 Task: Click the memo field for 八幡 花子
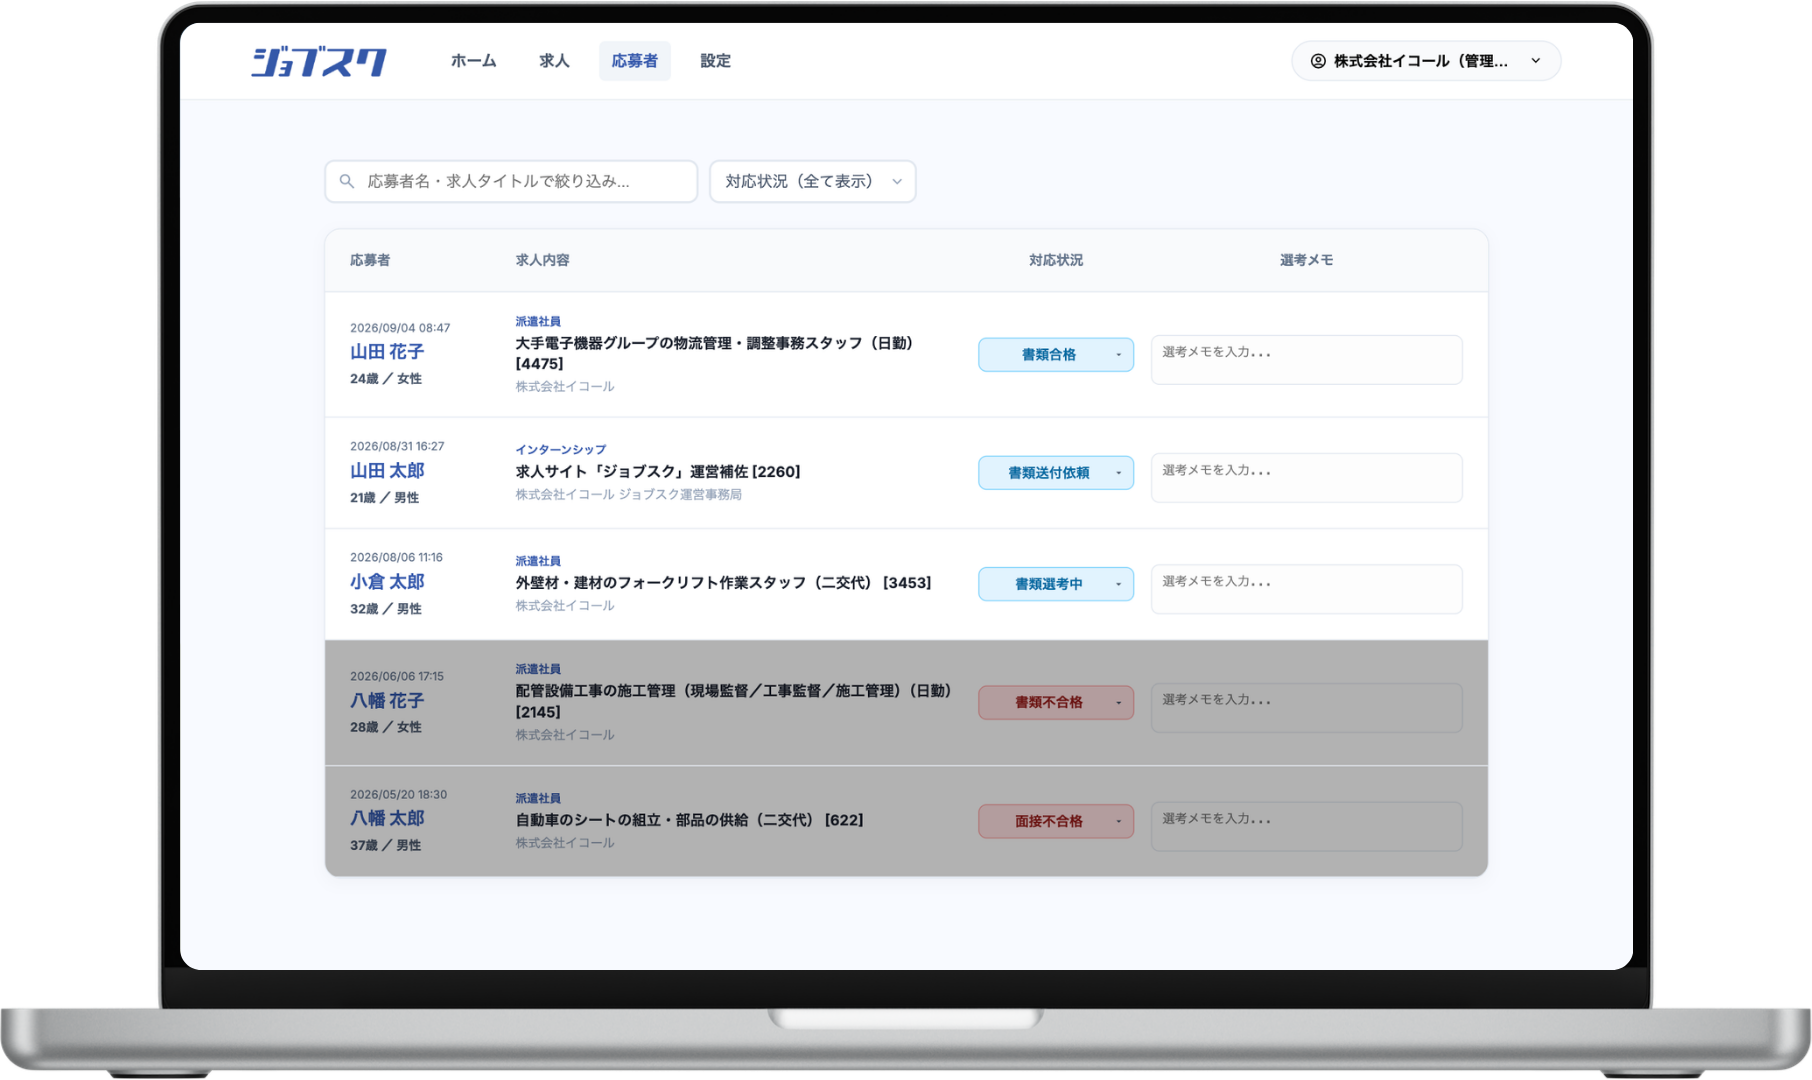[x=1307, y=708]
